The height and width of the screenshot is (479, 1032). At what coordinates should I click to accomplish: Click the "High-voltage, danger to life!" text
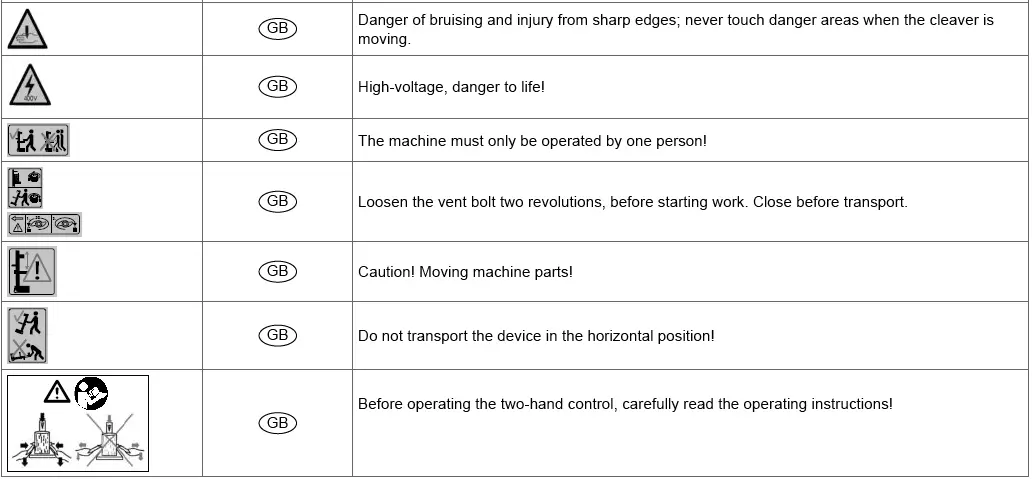(x=451, y=87)
